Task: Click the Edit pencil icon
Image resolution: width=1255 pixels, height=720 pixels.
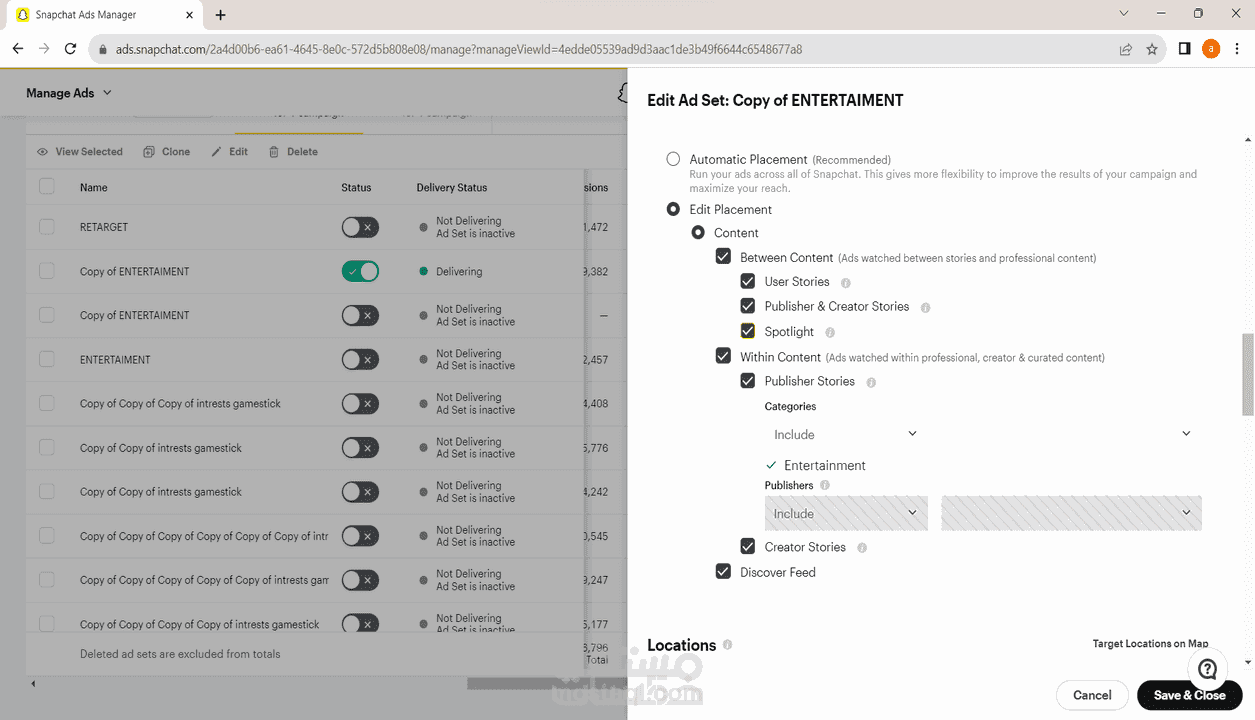Action: 217,152
